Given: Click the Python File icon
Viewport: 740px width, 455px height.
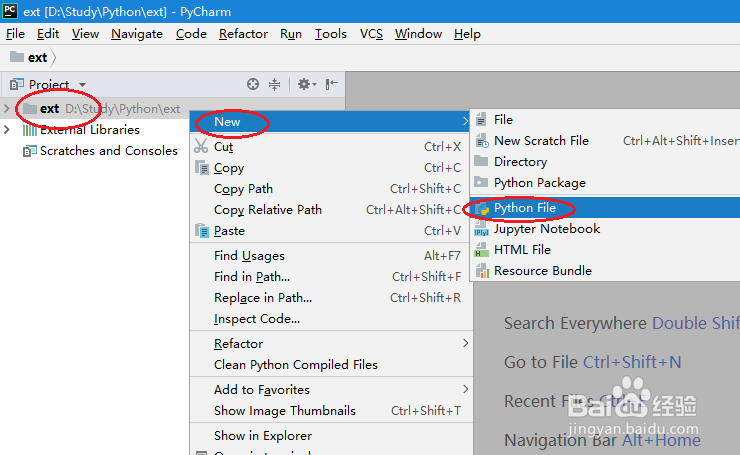Looking at the screenshot, I should pyautogui.click(x=482, y=208).
